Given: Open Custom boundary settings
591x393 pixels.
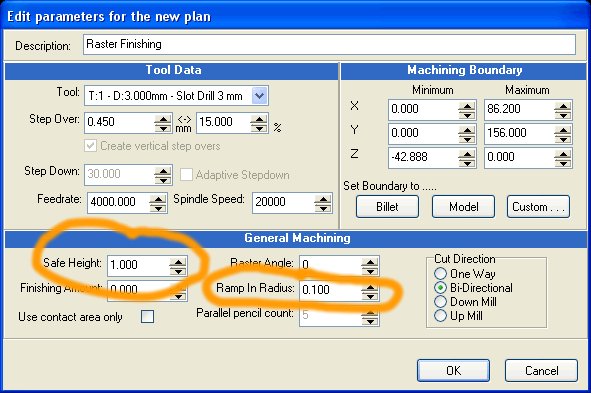Looking at the screenshot, I should pyautogui.click(x=539, y=206).
